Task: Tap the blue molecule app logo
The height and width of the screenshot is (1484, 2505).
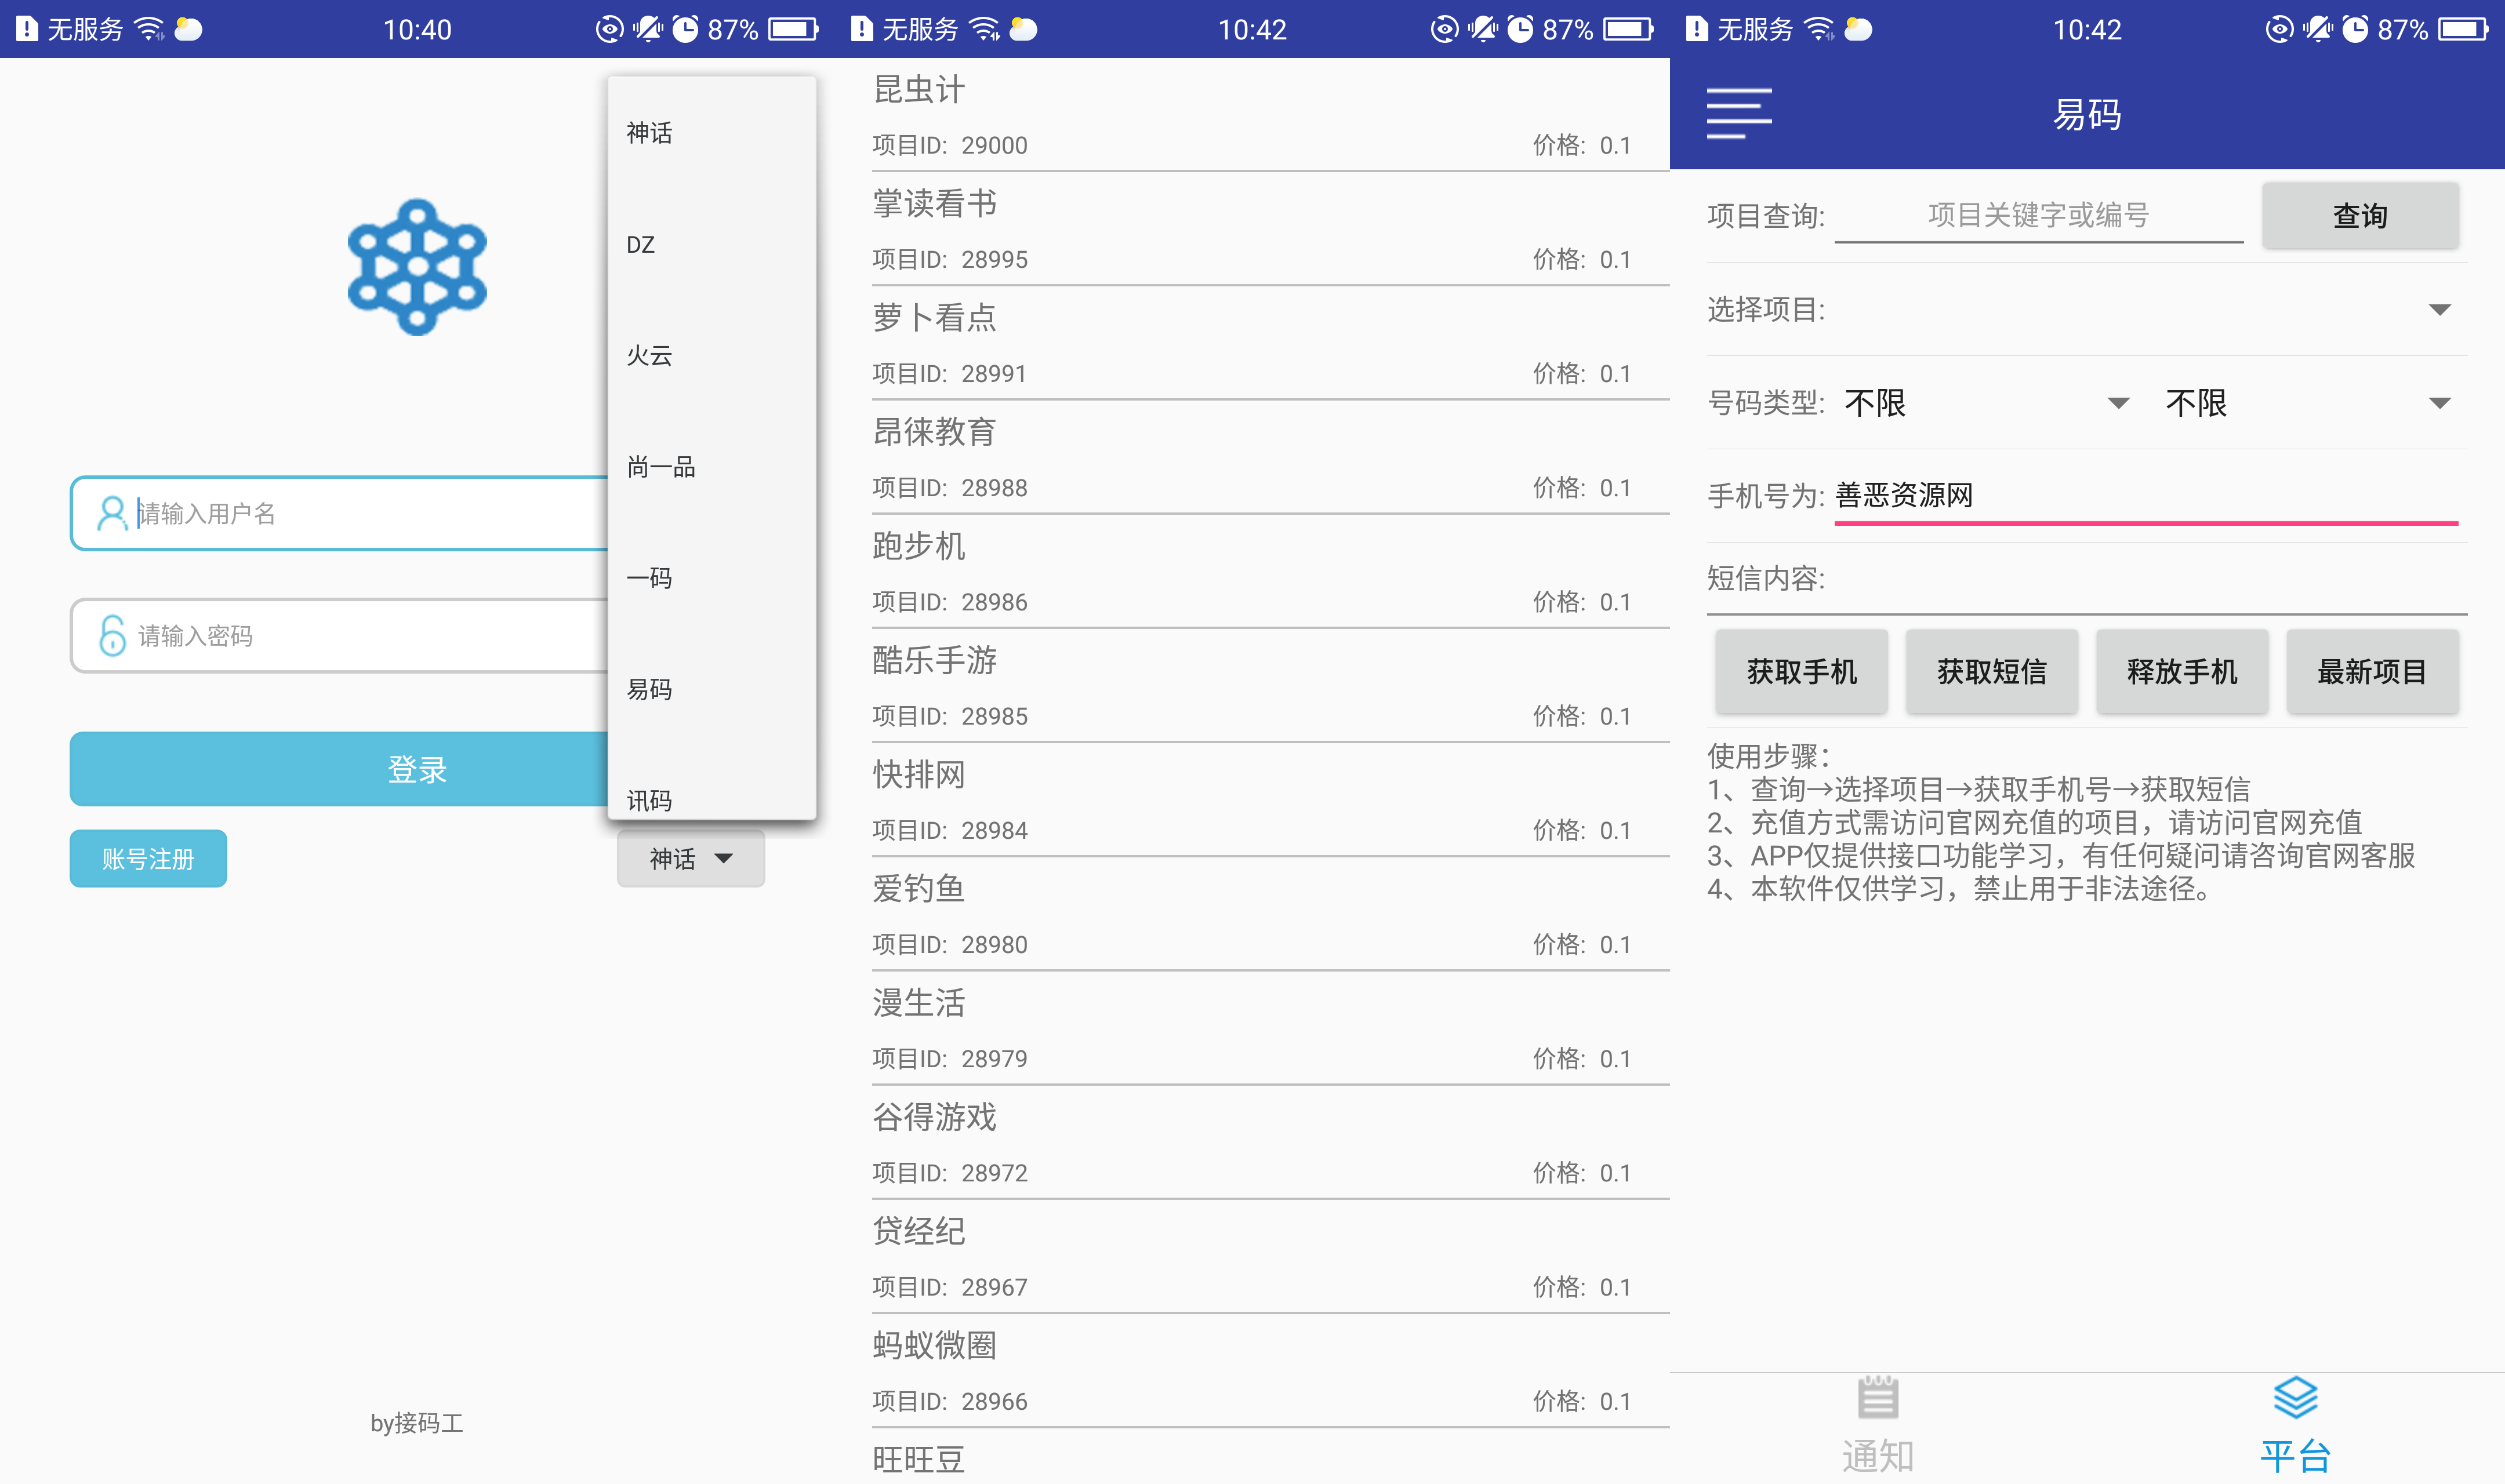Action: click(417, 267)
